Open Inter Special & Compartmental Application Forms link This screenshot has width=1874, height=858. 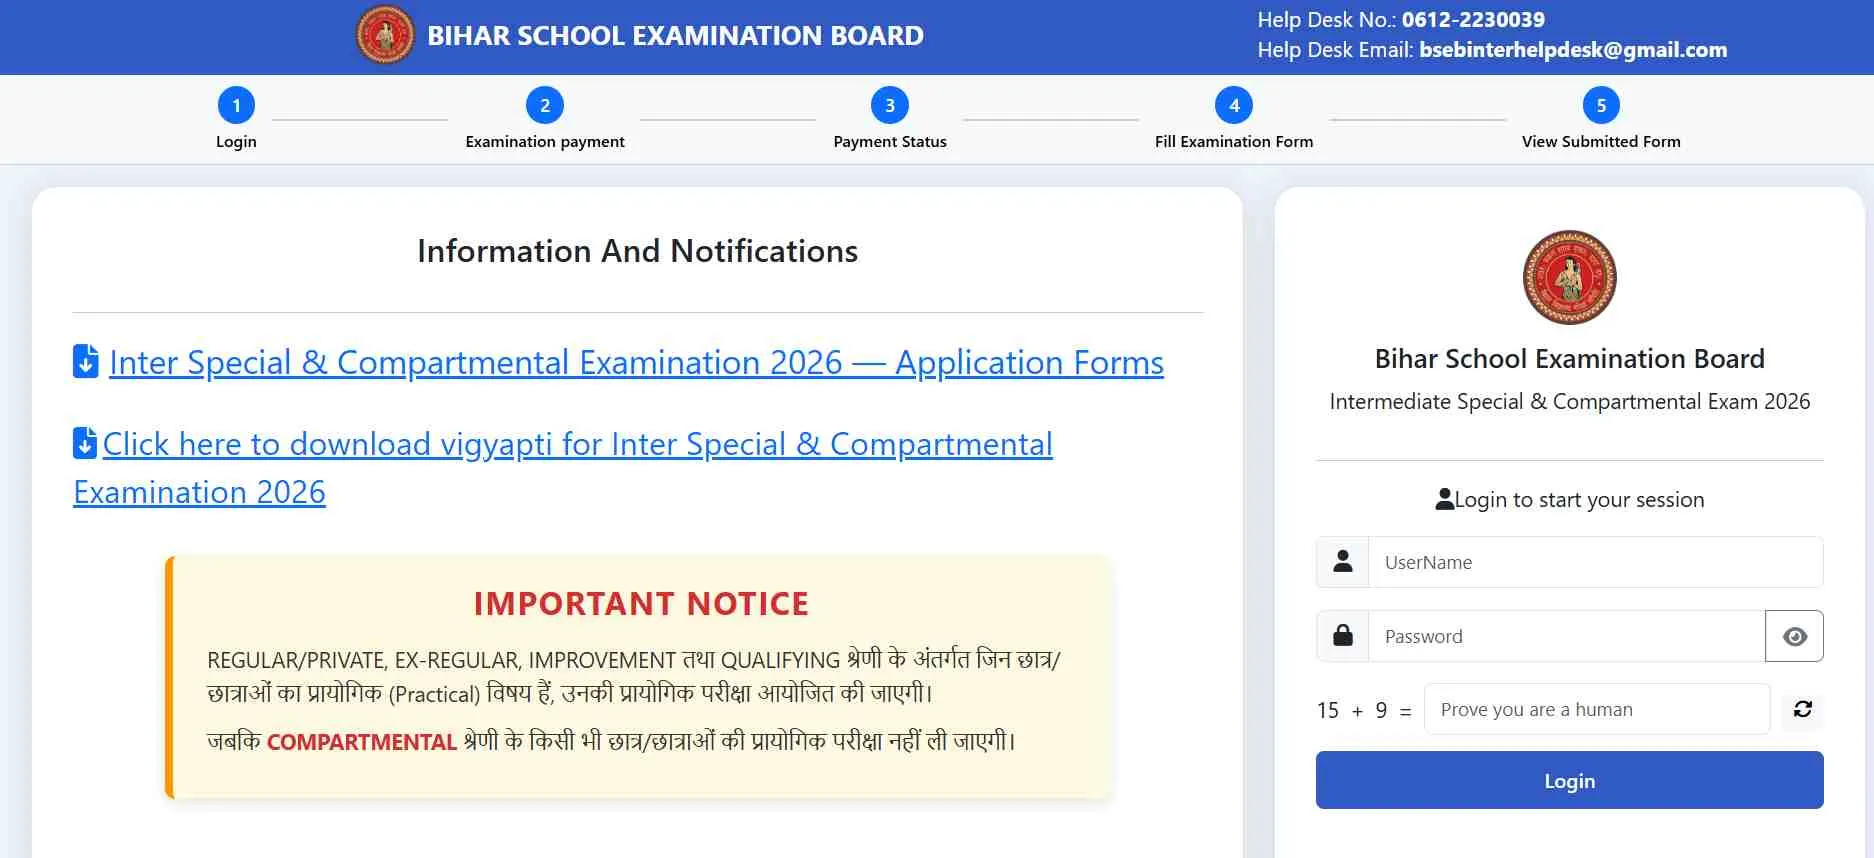coord(636,362)
